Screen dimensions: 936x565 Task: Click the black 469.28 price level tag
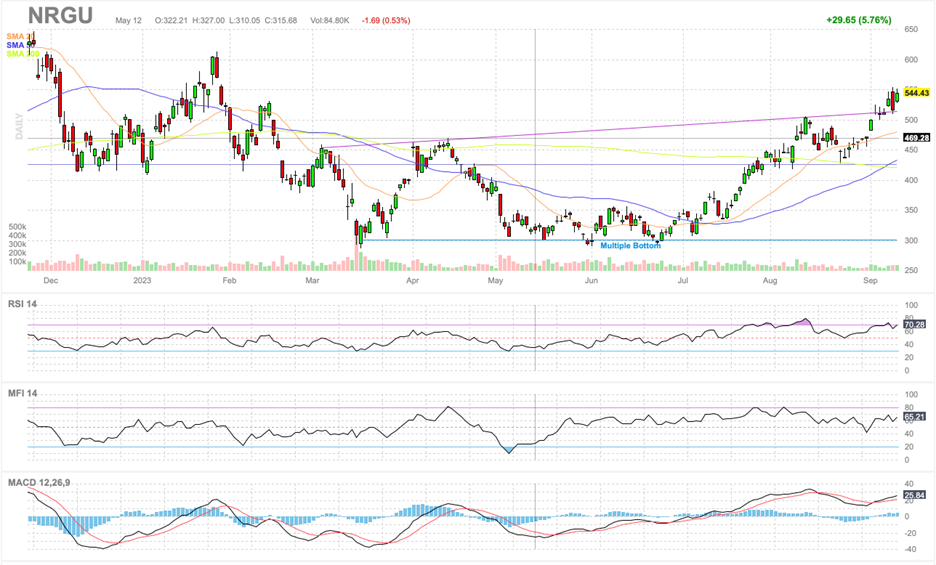916,137
